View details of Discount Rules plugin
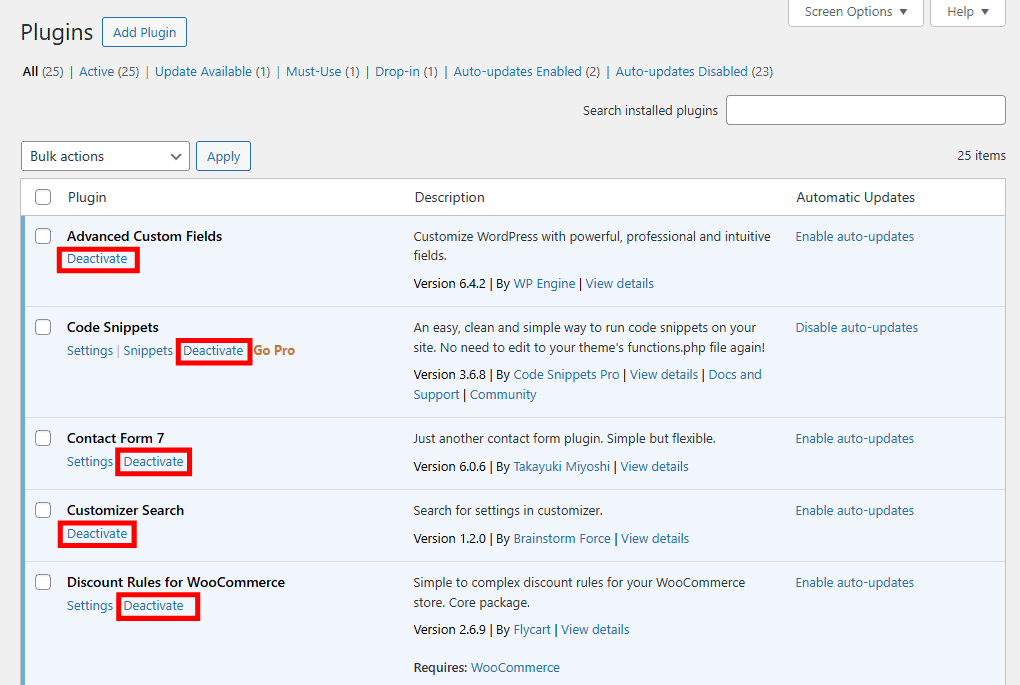The height and width of the screenshot is (685, 1020). (x=595, y=630)
